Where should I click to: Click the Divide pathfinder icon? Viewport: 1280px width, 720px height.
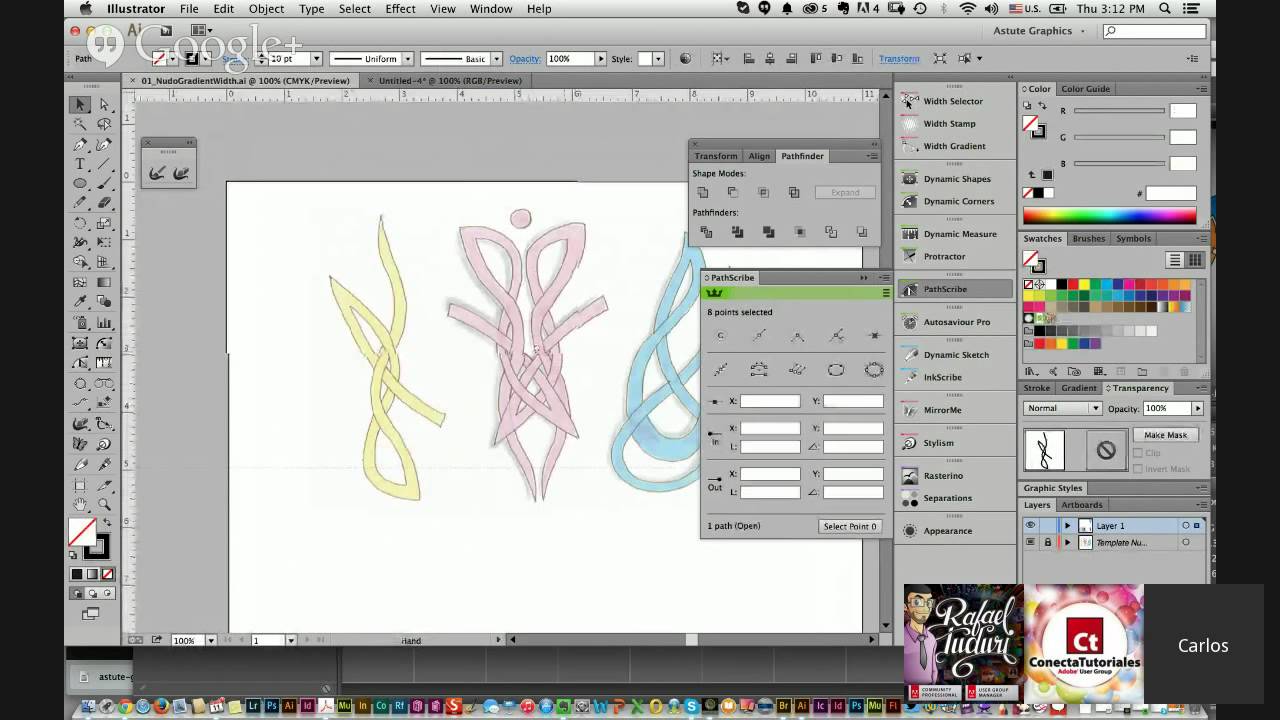[x=706, y=232]
